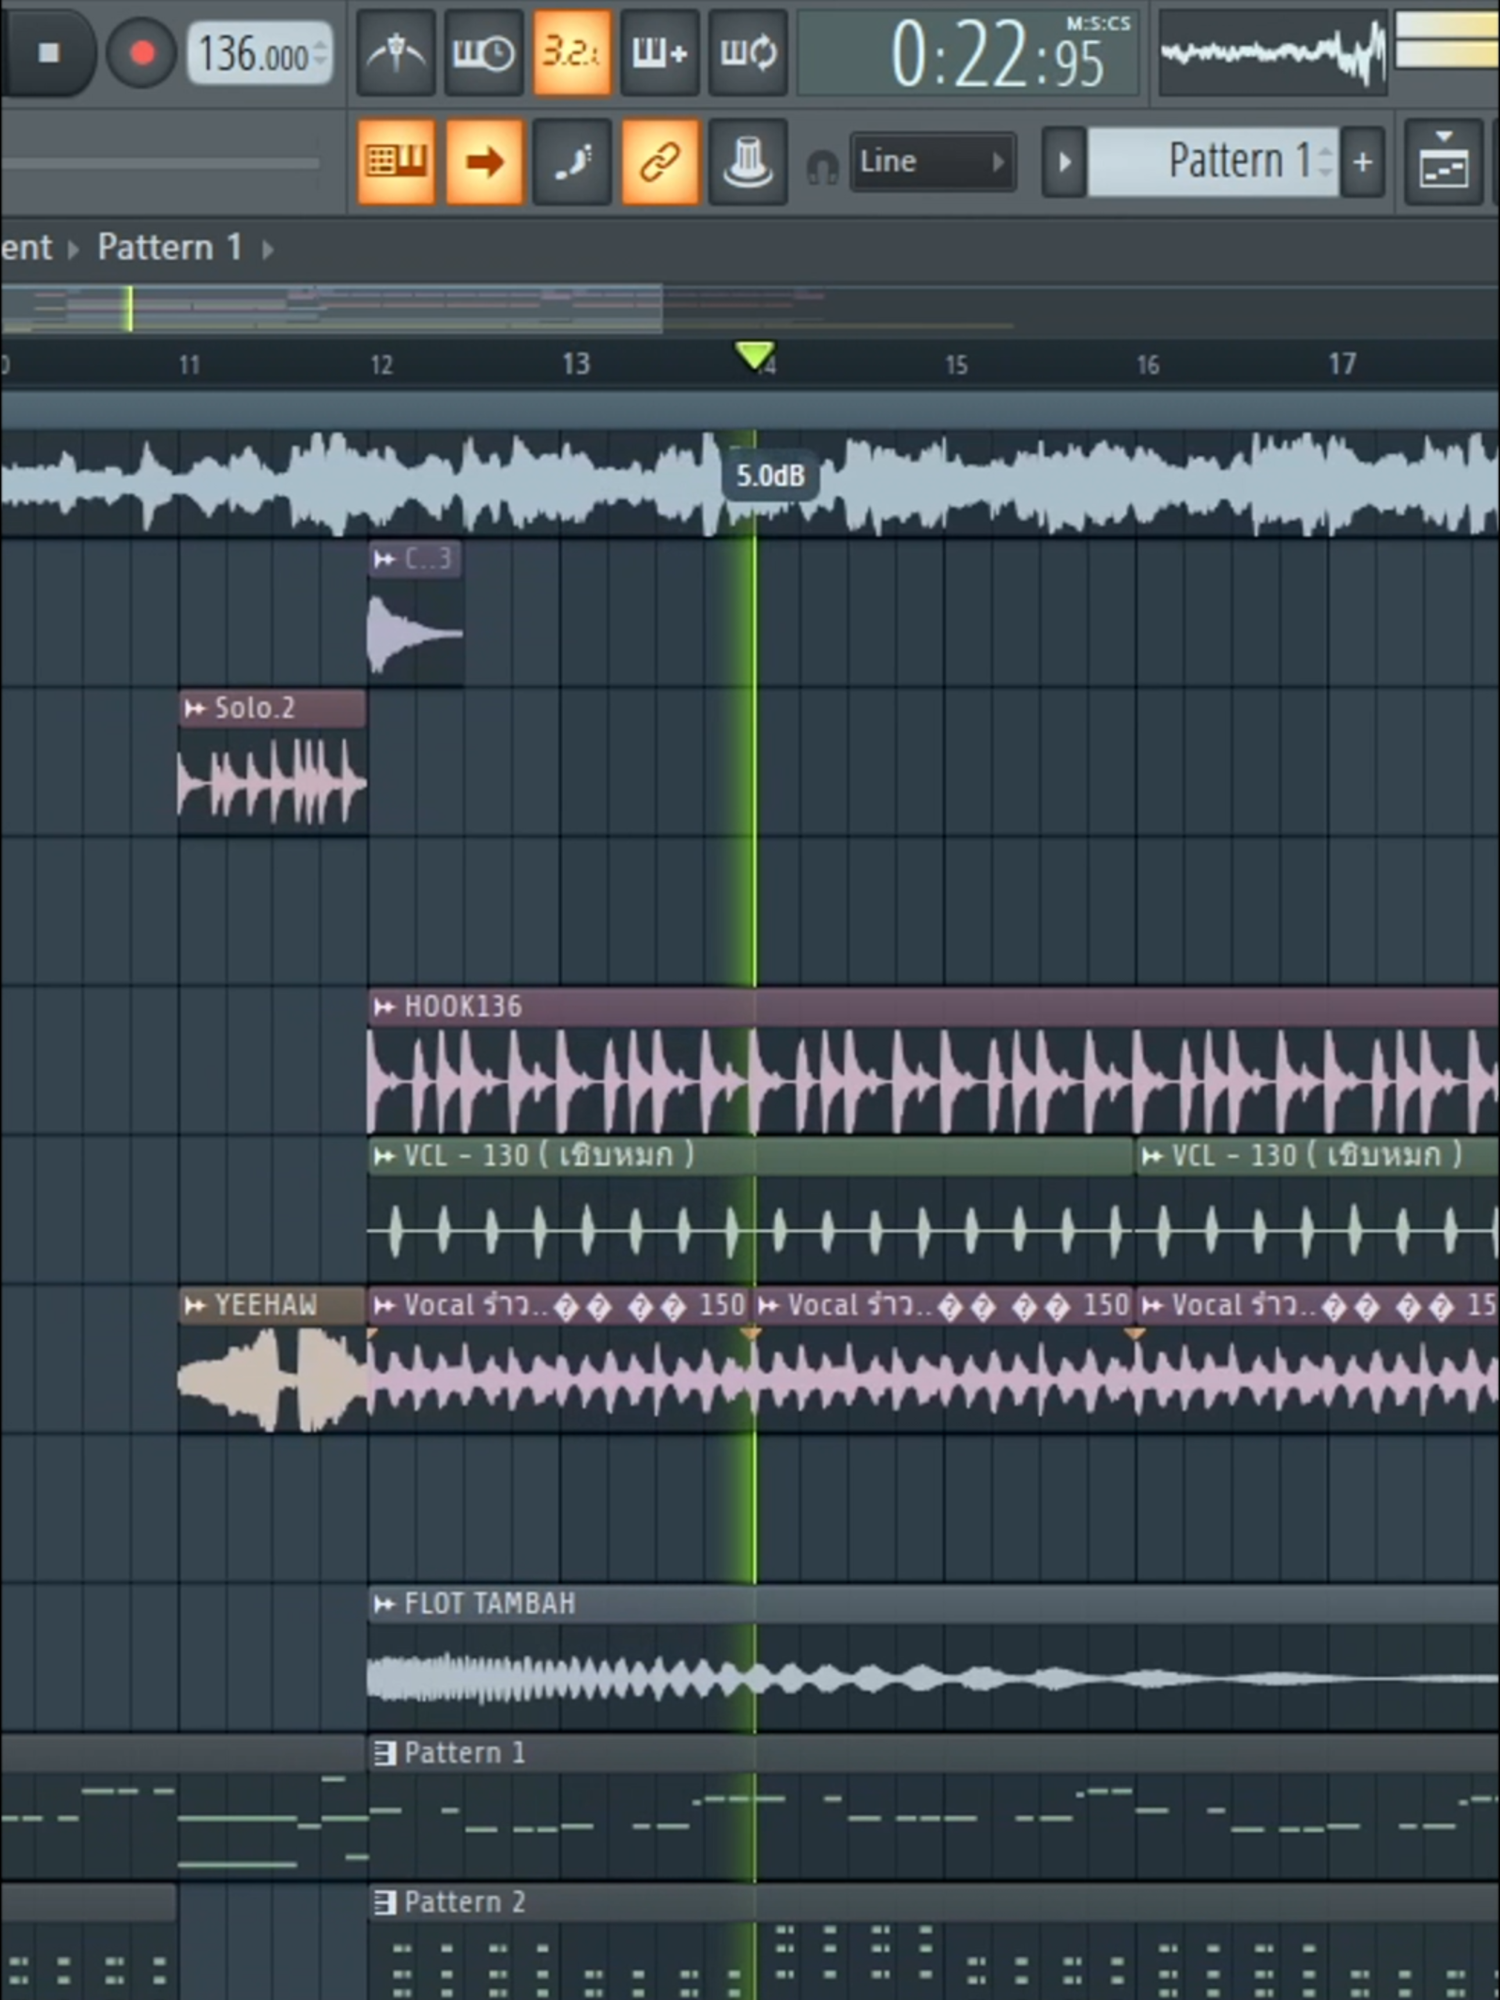
Task: Toggle wait for input before recording
Action: click(484, 52)
